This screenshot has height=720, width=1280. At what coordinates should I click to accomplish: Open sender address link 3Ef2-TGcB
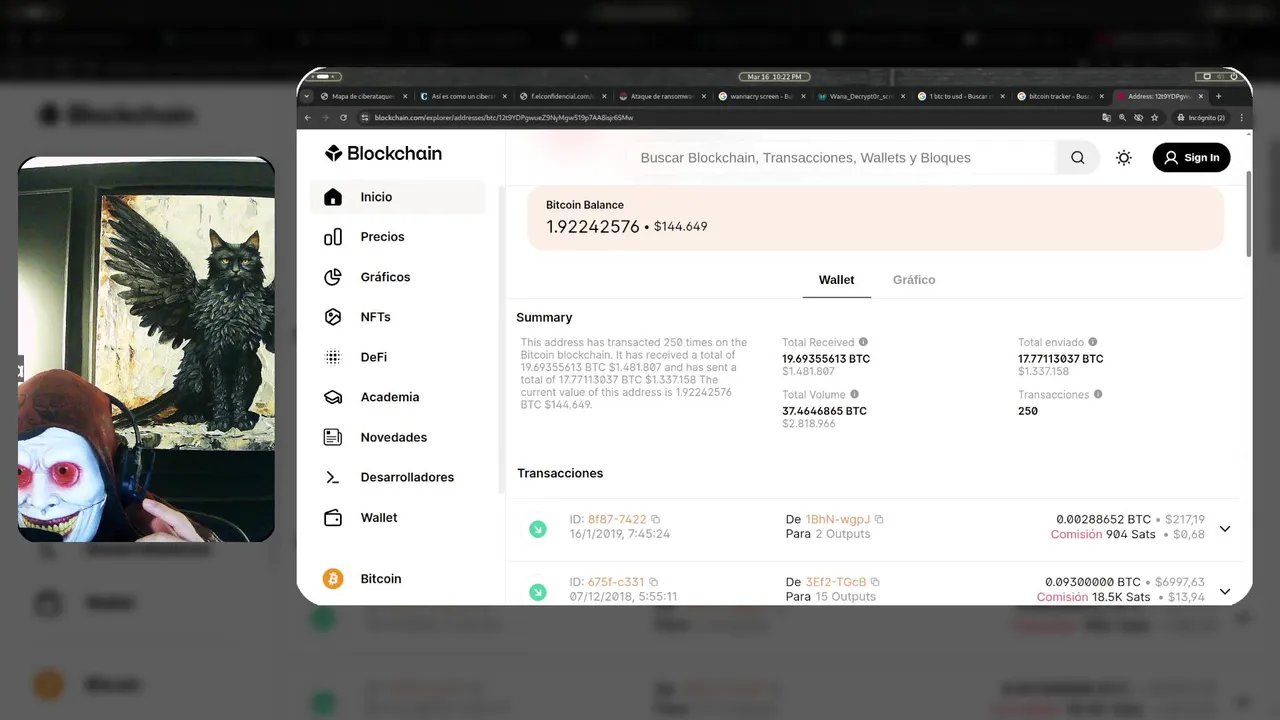[836, 582]
